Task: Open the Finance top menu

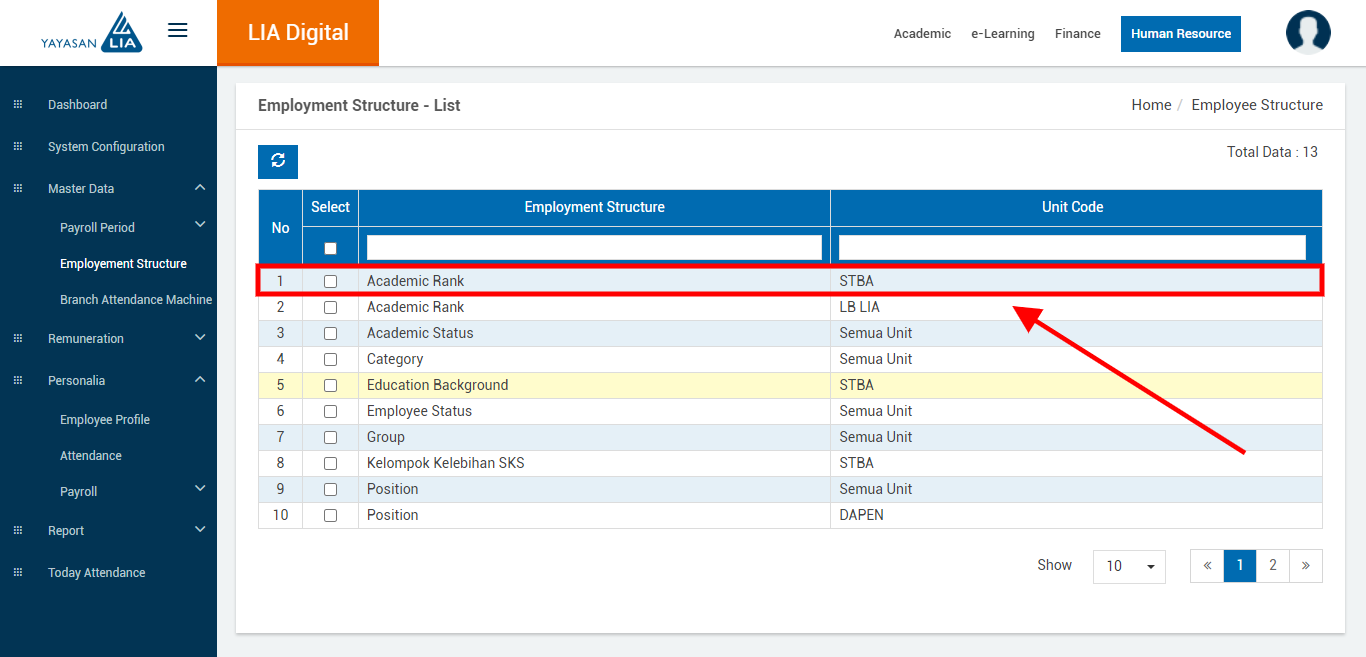Action: (1077, 34)
